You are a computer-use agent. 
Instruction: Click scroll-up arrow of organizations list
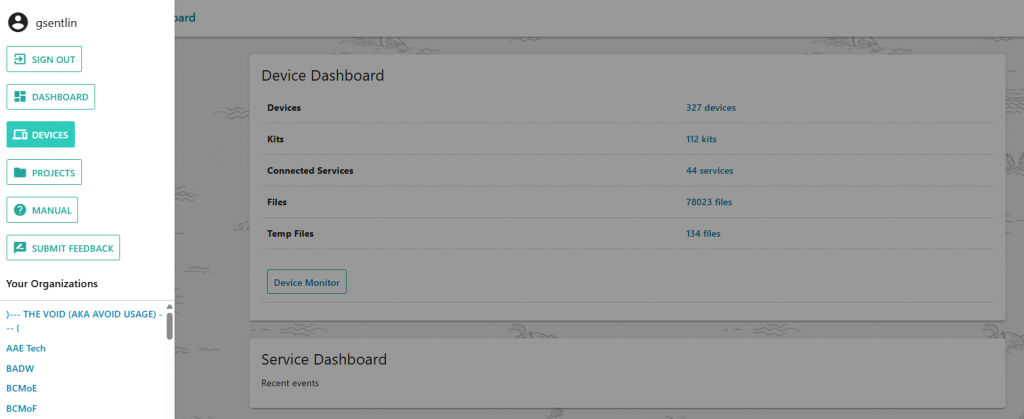(x=169, y=307)
